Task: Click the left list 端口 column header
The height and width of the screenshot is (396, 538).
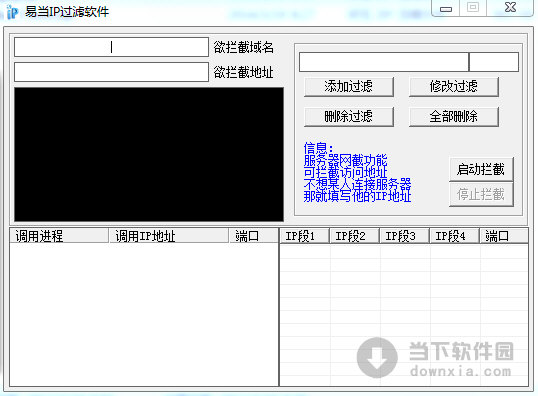Action: click(253, 236)
